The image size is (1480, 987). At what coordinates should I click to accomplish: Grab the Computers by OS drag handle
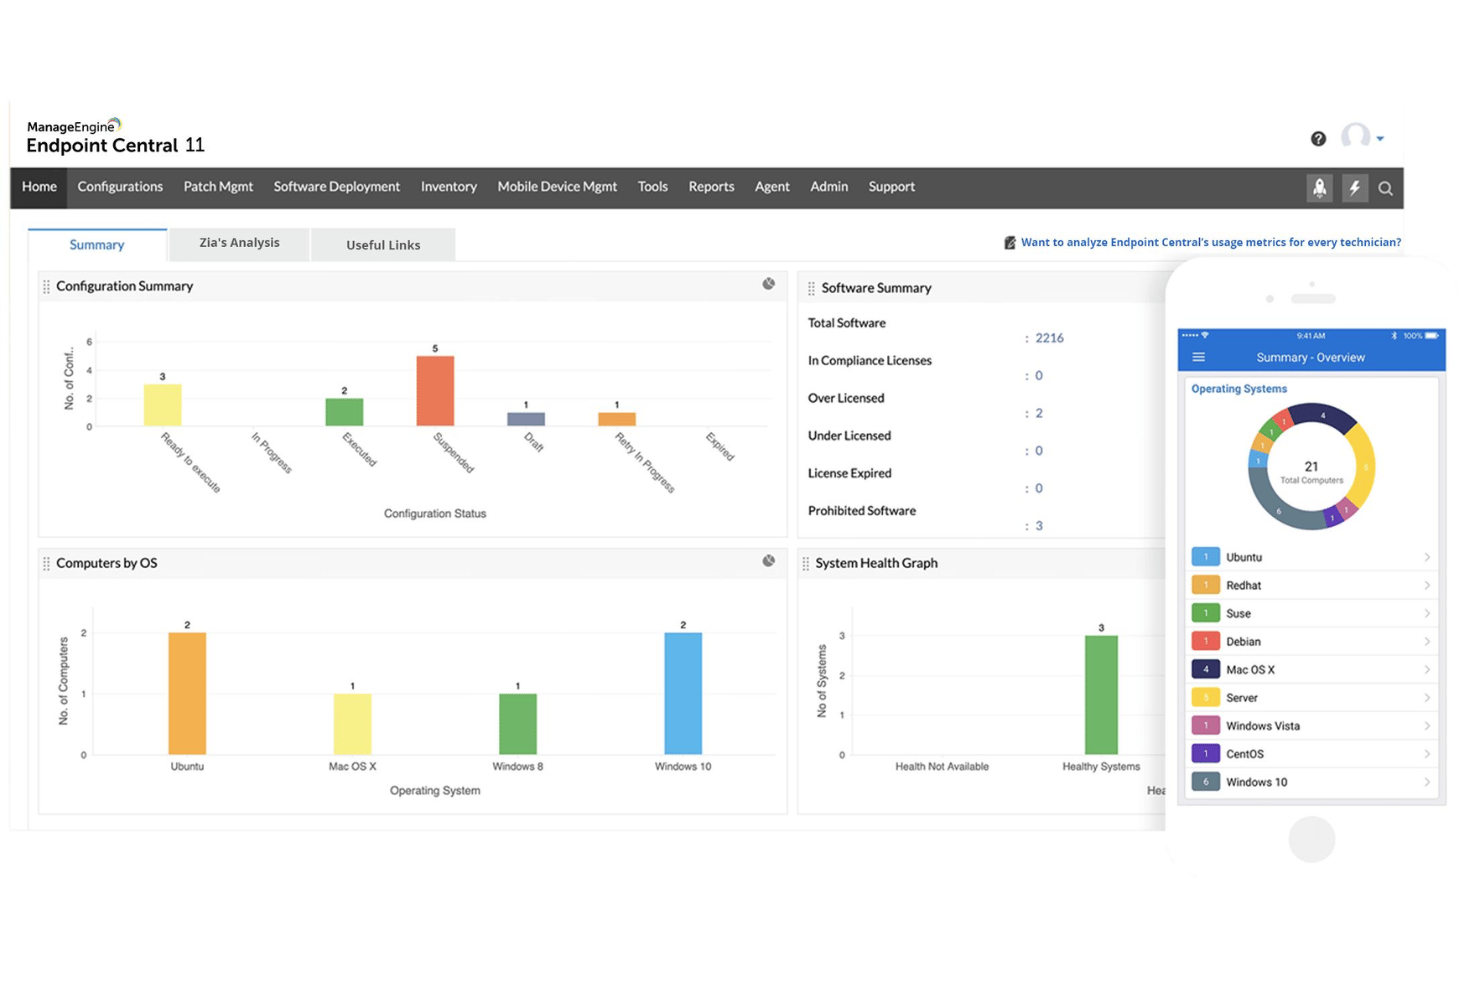coord(46,564)
